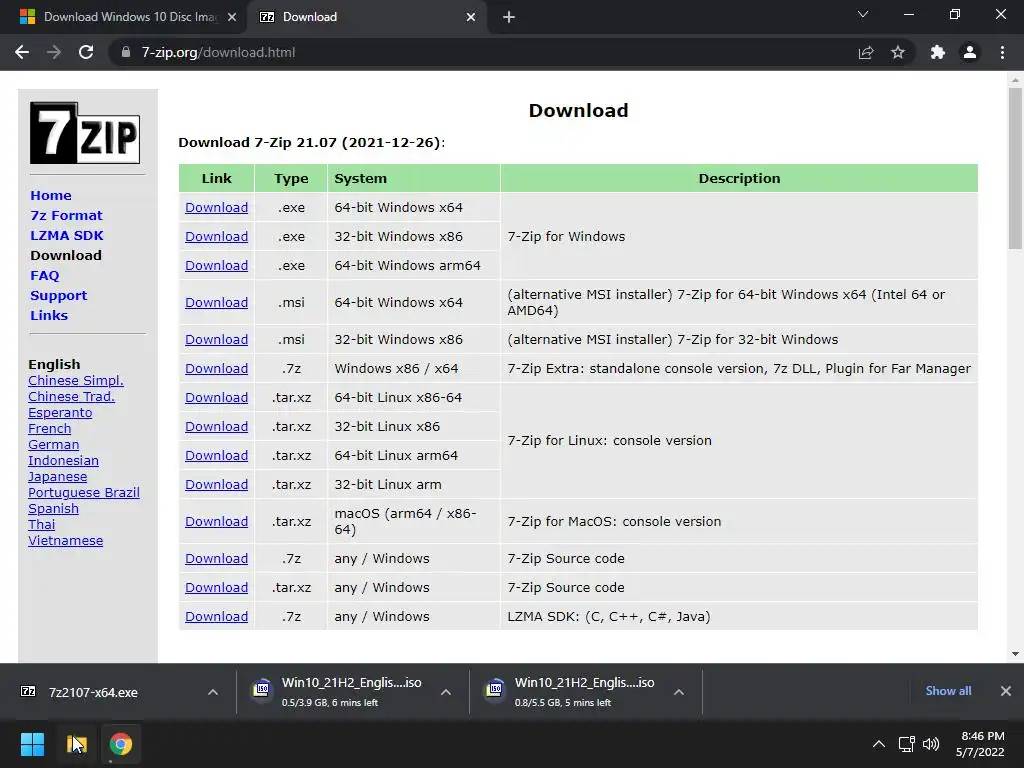Click first Win10 ISO download icon (0.5/3.9 GB)

point(261,689)
